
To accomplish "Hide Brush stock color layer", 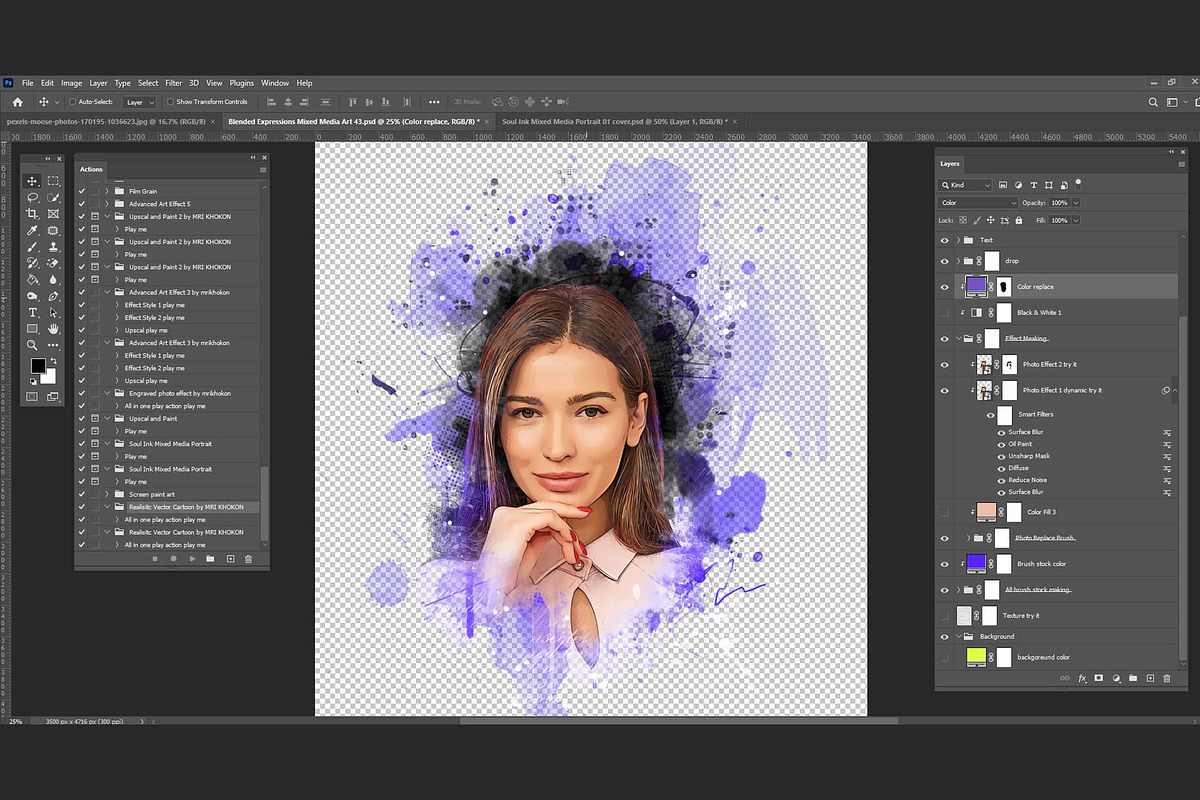I will click(945, 564).
